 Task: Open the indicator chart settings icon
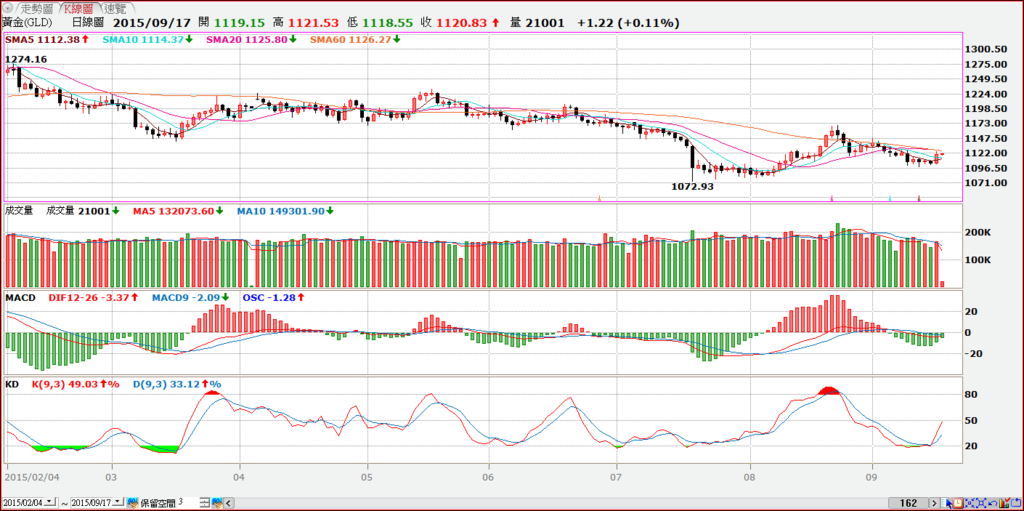click(1004, 503)
